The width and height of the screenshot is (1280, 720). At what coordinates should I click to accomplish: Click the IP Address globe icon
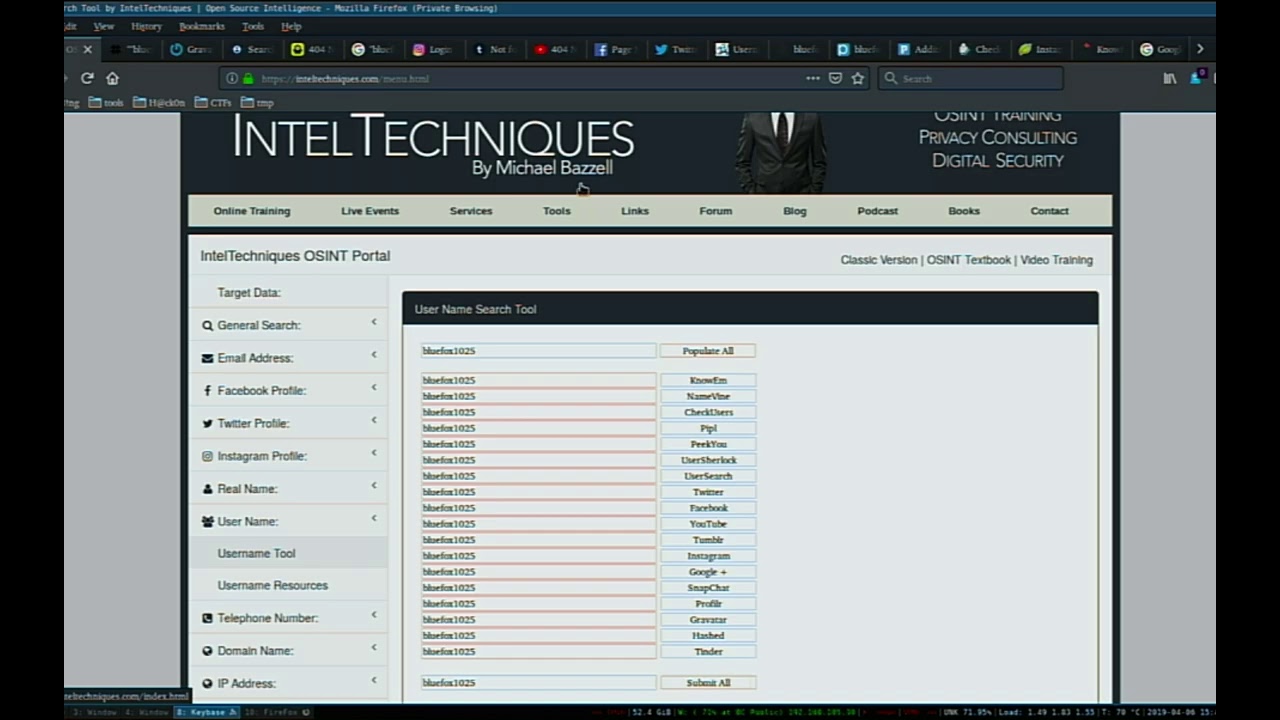pos(207,684)
